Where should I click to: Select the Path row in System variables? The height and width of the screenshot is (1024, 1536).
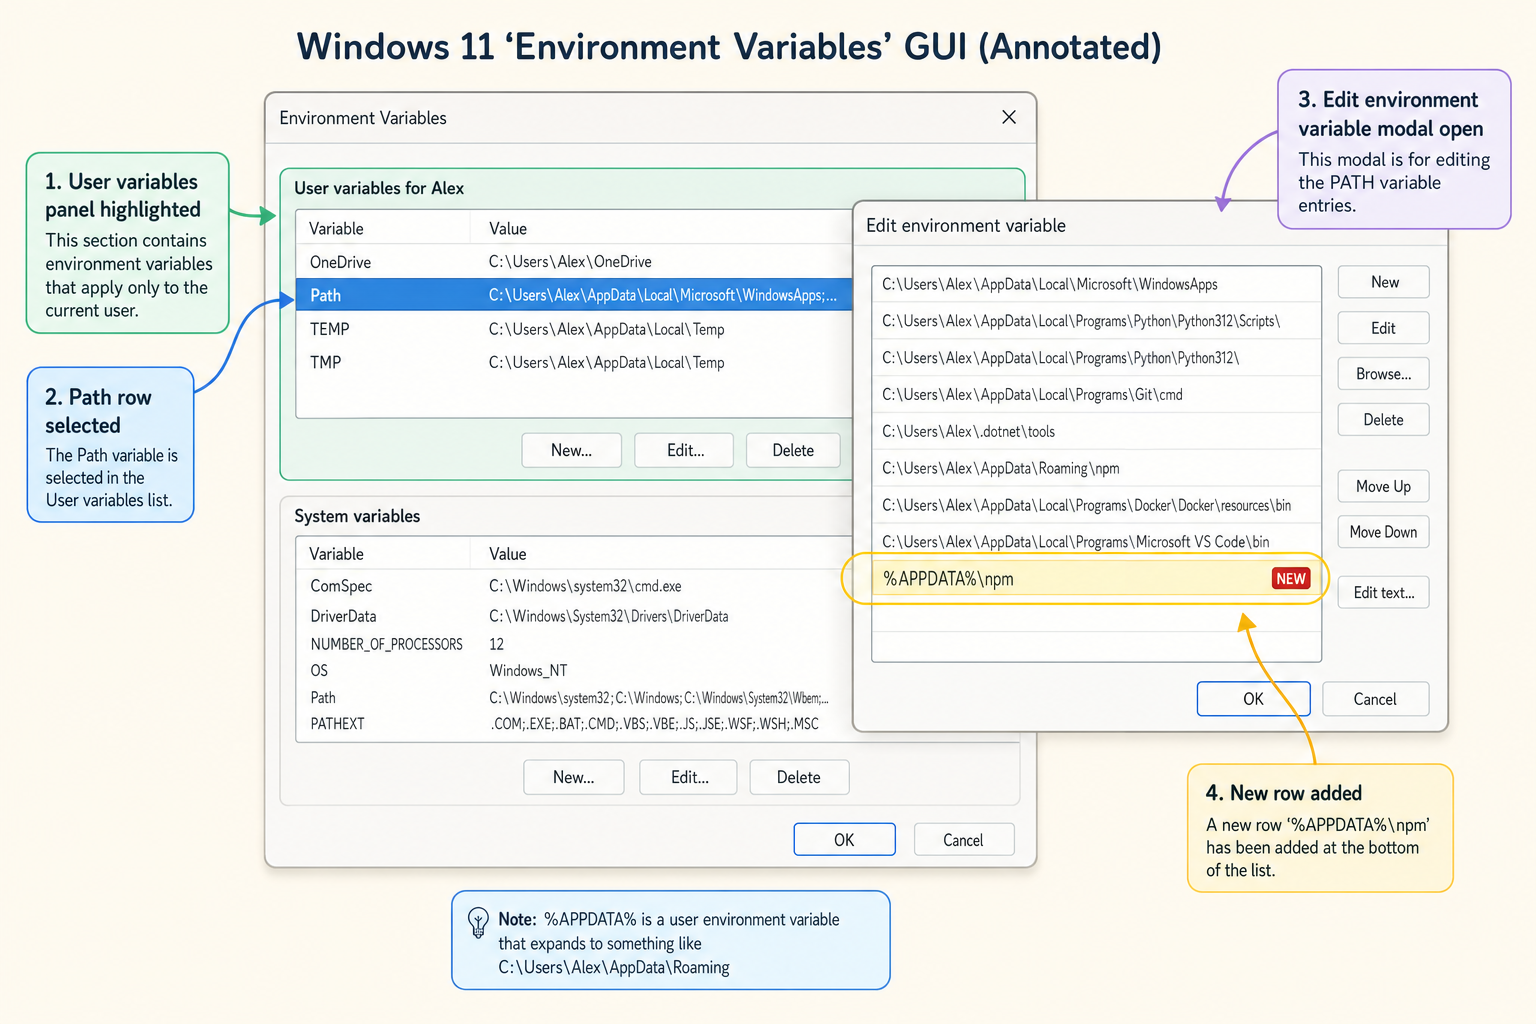pyautogui.click(x=574, y=697)
